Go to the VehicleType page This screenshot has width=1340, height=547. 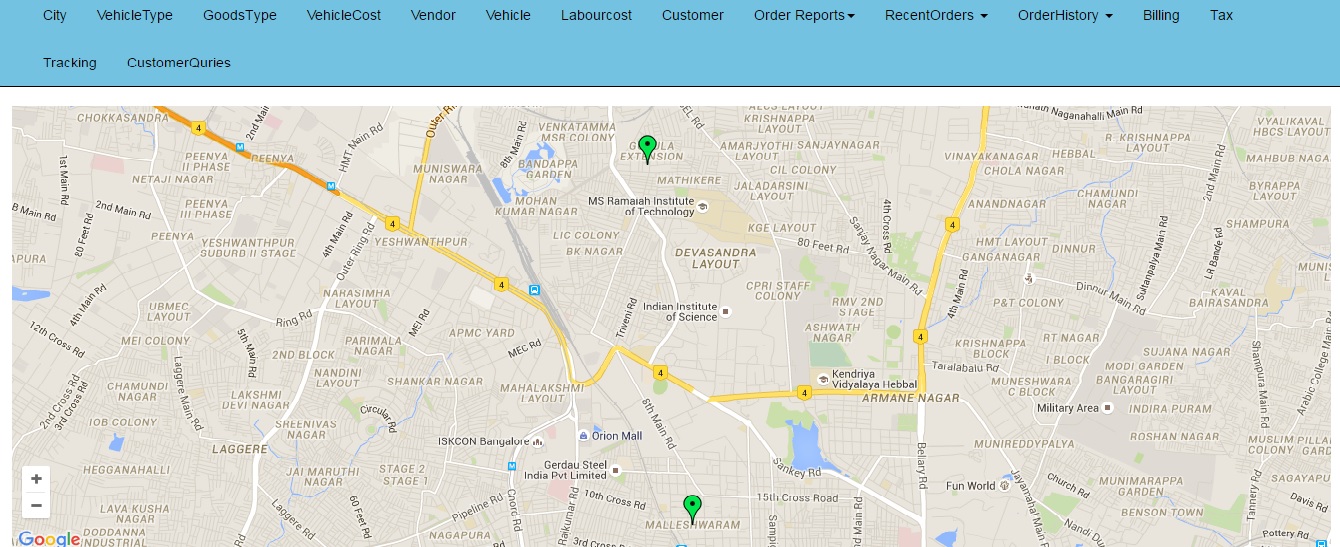[135, 15]
